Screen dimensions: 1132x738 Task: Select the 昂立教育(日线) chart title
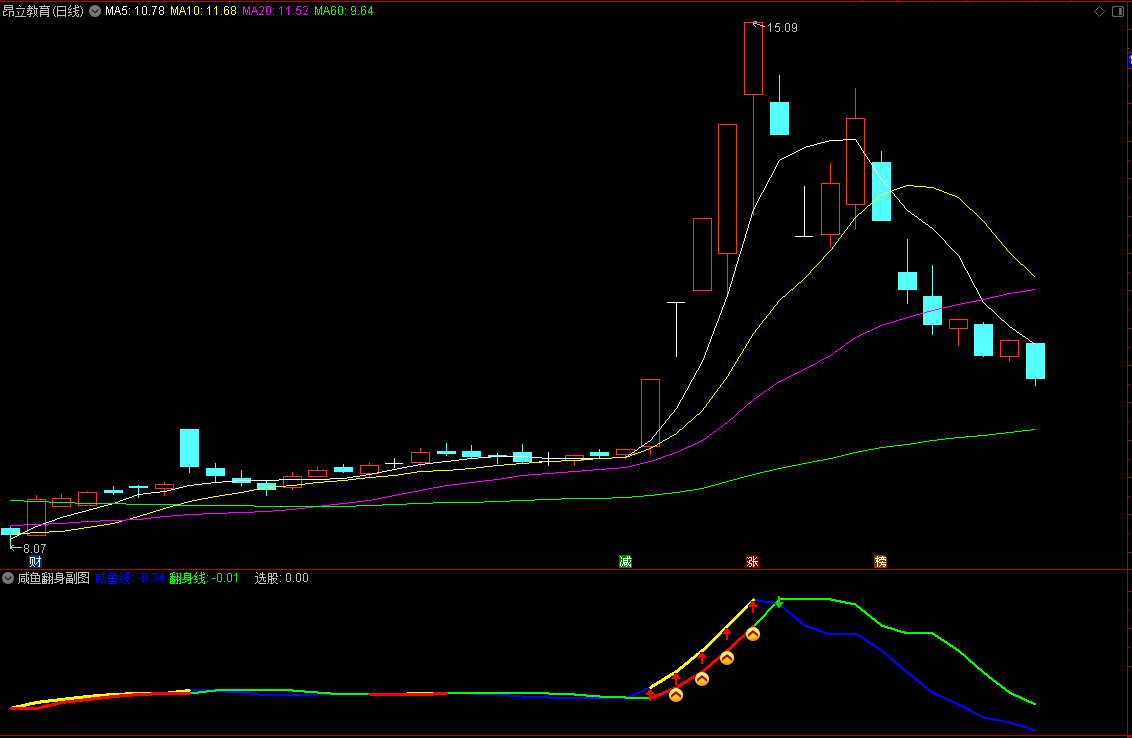click(x=43, y=11)
